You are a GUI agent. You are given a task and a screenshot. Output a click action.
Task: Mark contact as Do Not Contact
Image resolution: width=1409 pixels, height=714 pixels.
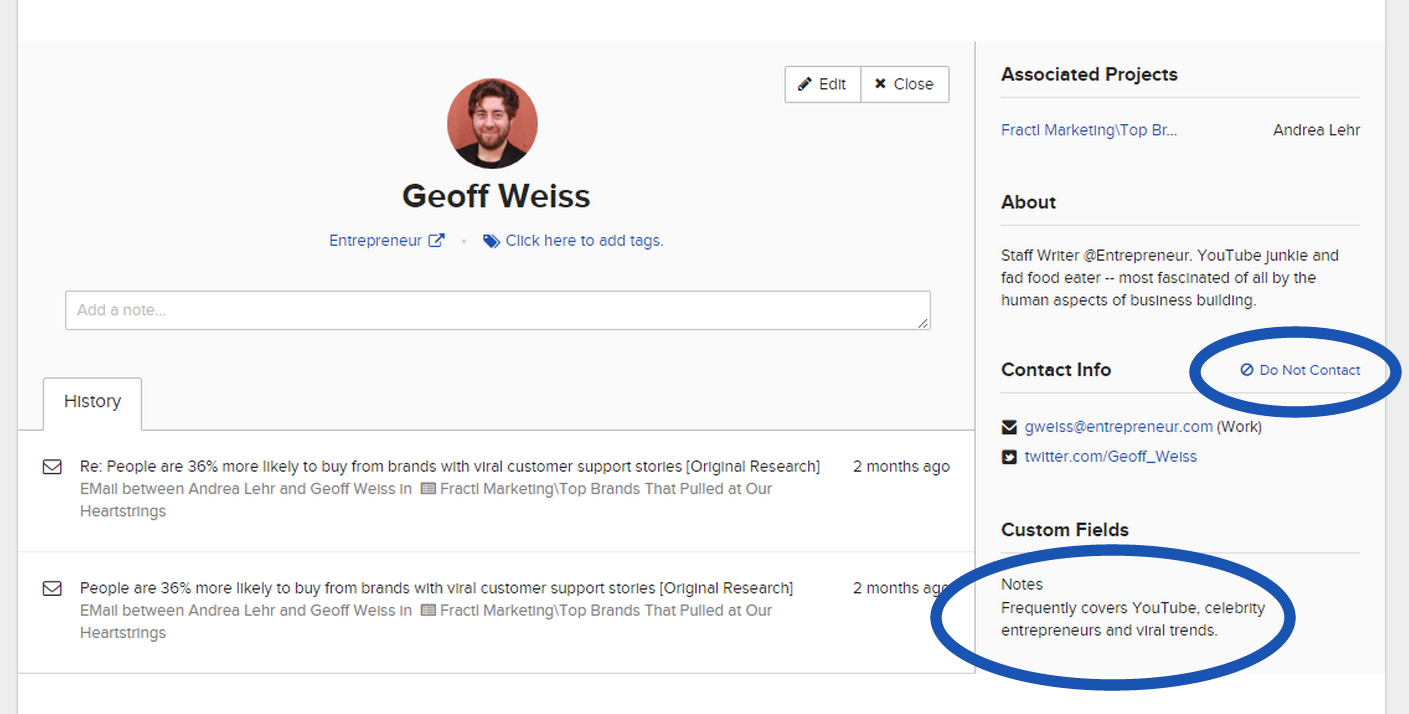click(1300, 370)
